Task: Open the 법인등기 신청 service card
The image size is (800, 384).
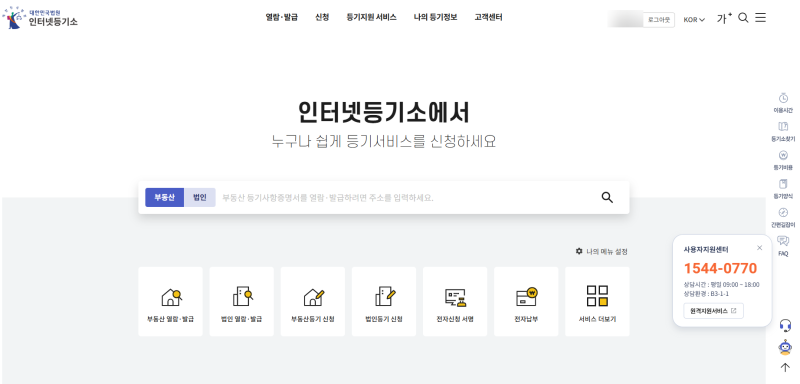Action: [x=384, y=301]
